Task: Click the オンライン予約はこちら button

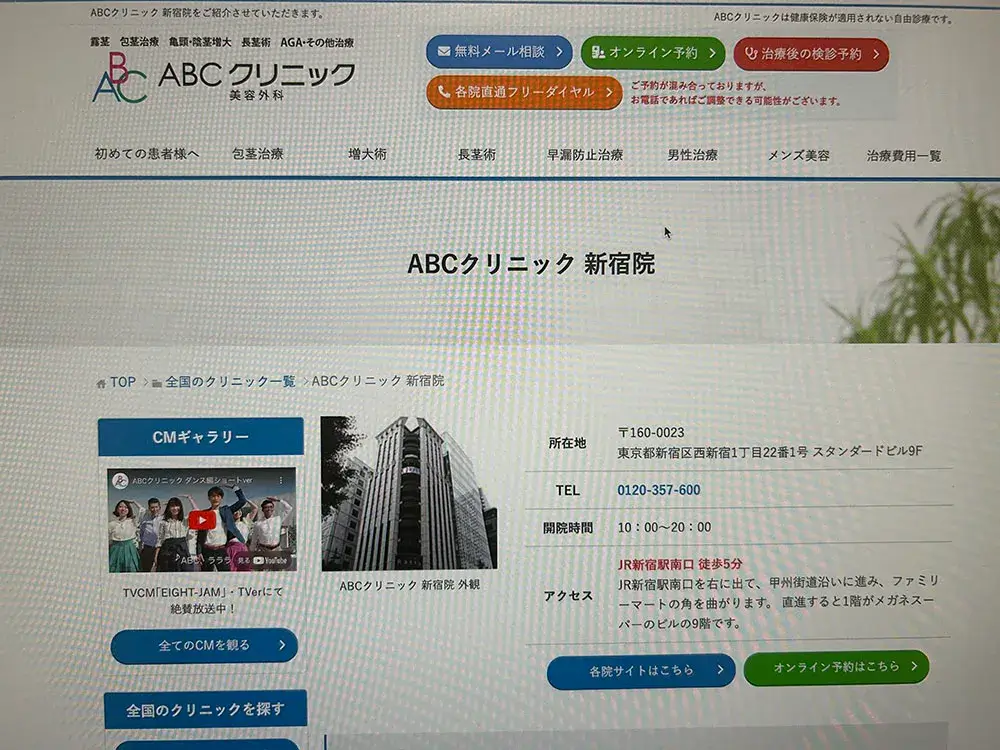Action: point(836,667)
